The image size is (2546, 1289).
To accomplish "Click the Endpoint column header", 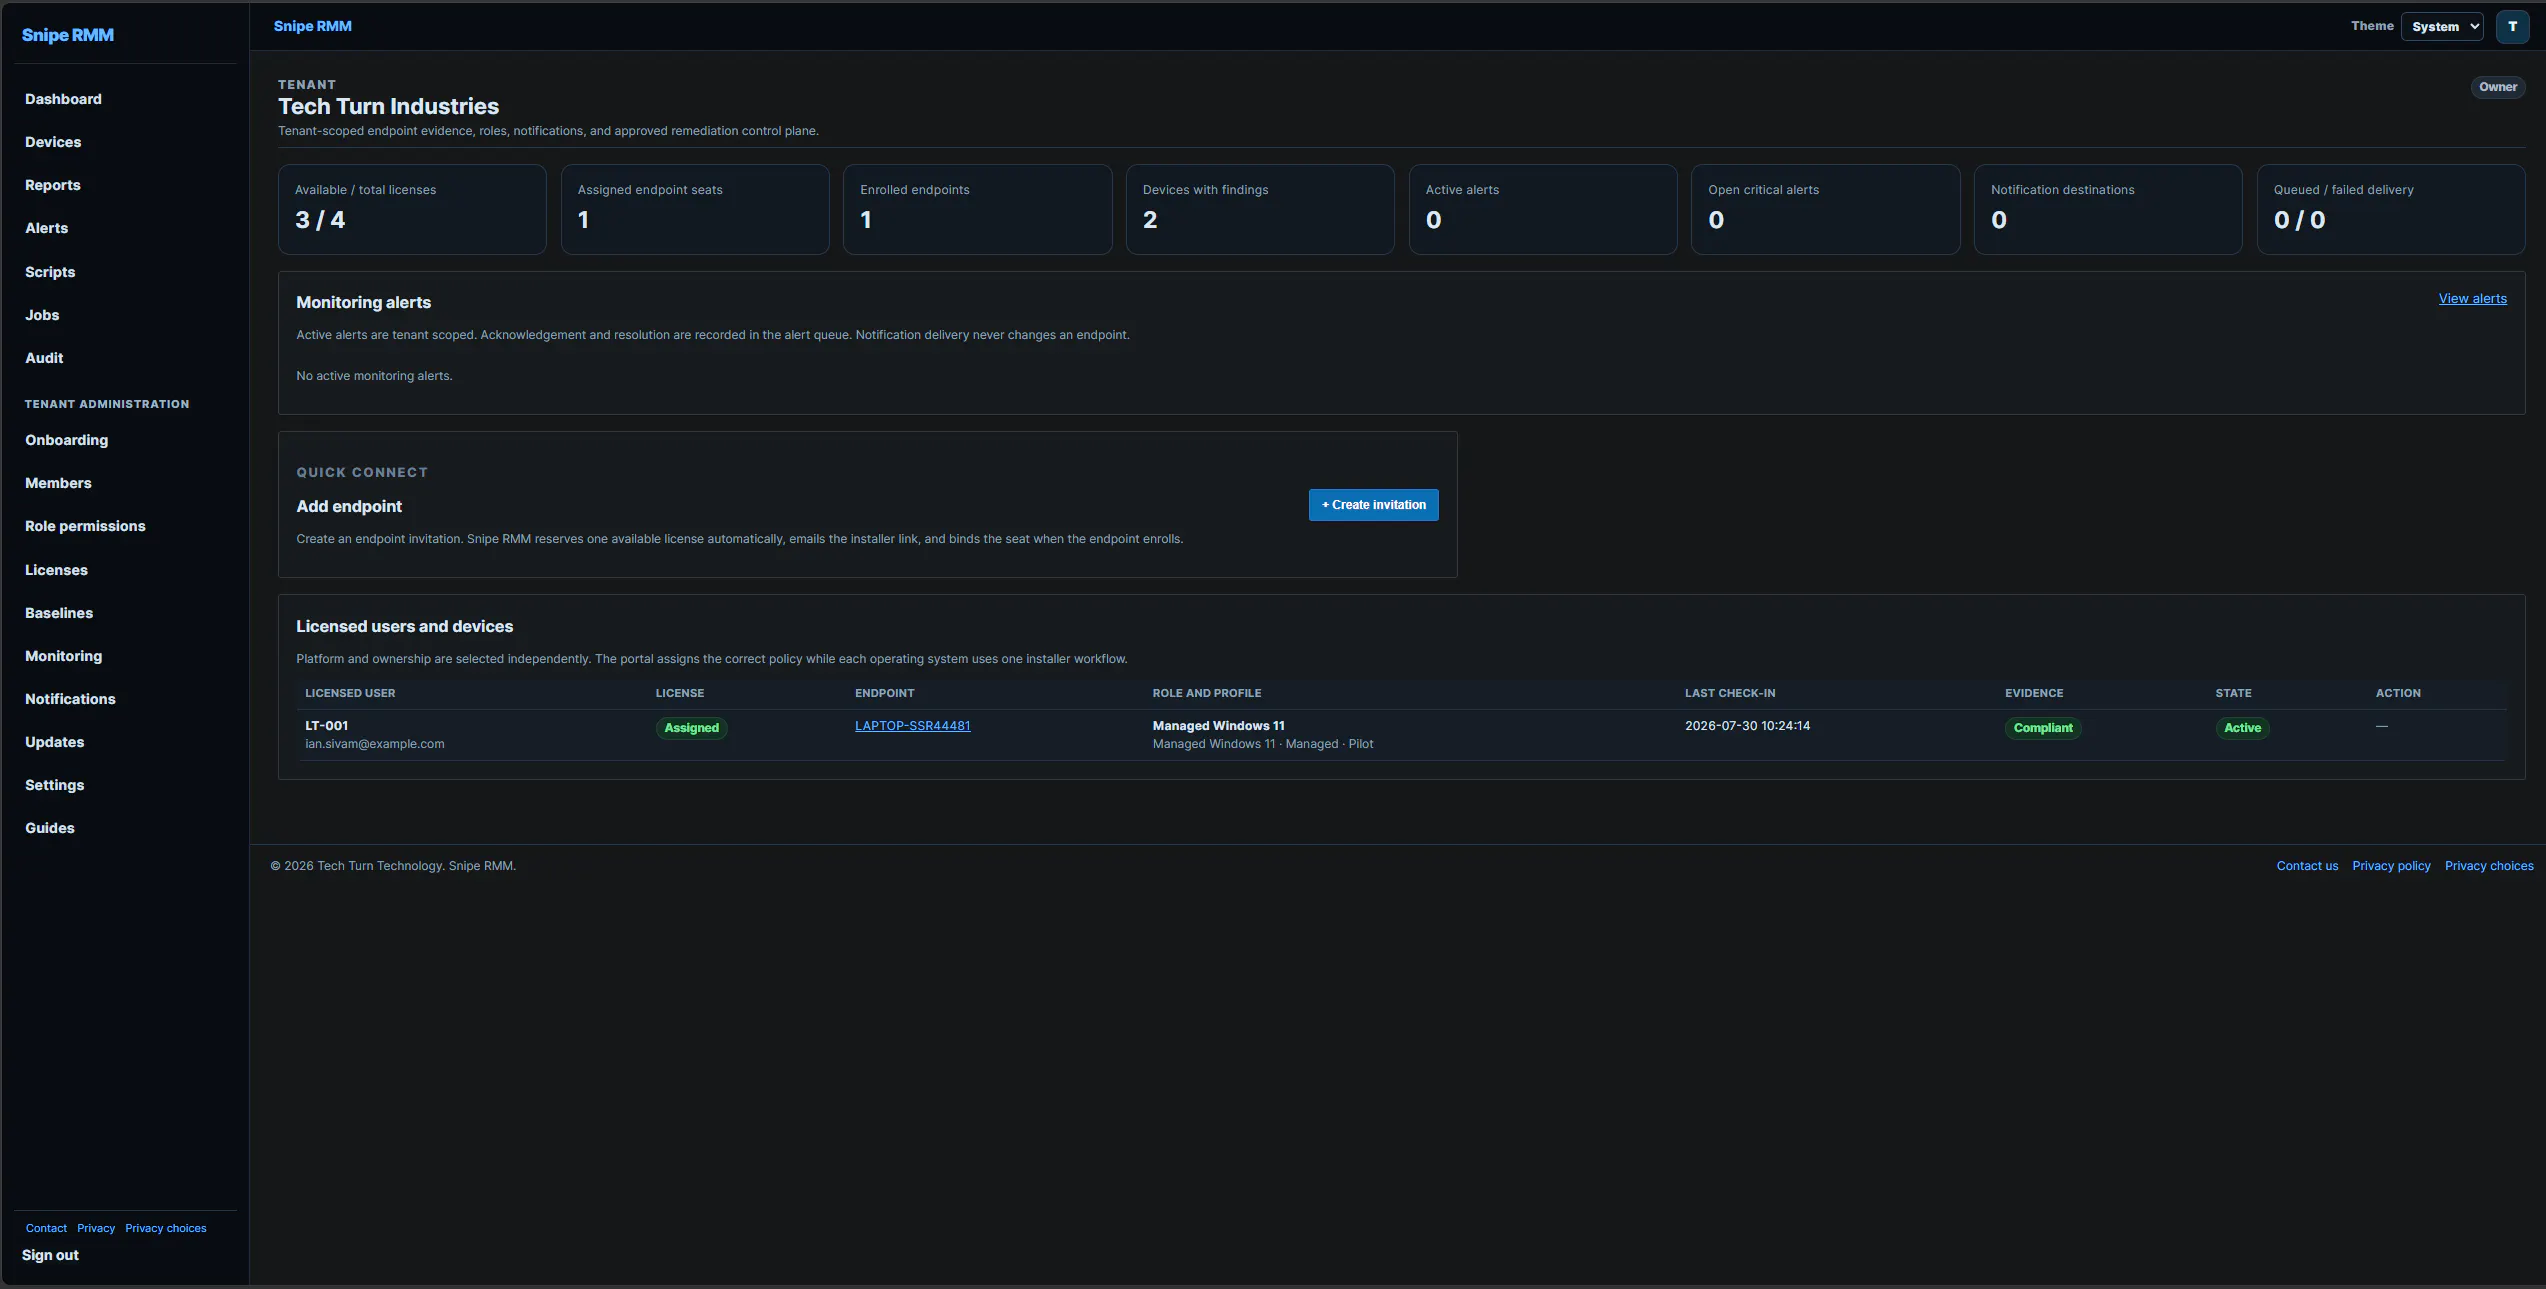I will [x=884, y=693].
